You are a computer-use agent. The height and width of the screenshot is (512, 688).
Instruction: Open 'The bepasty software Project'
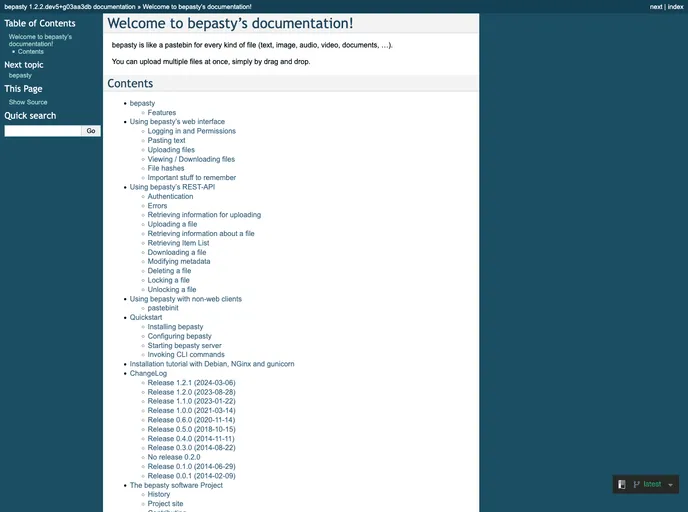pos(176,485)
